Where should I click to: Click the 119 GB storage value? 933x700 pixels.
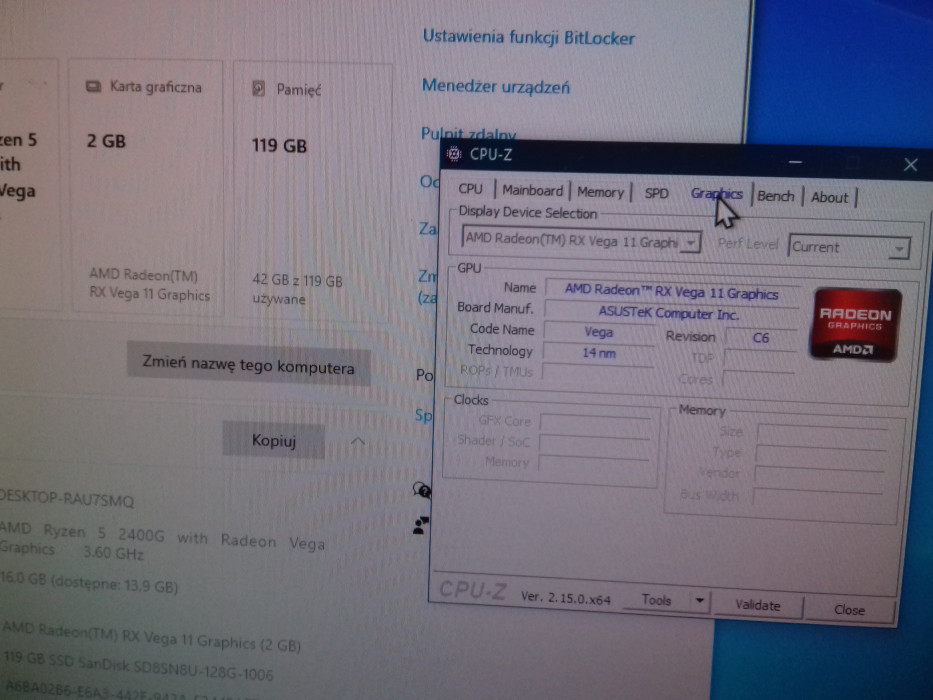tap(279, 145)
